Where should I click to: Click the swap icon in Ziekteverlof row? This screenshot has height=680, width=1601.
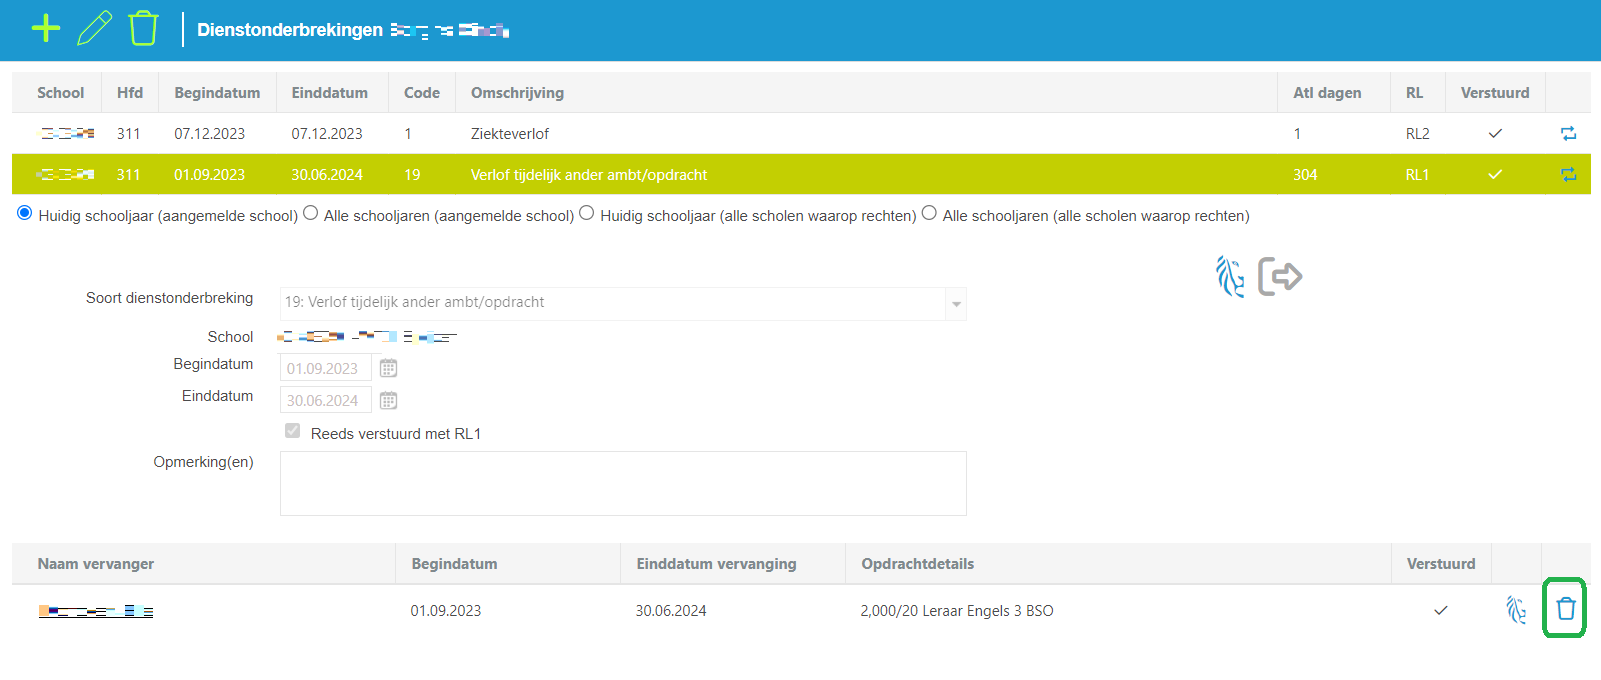[1568, 133]
